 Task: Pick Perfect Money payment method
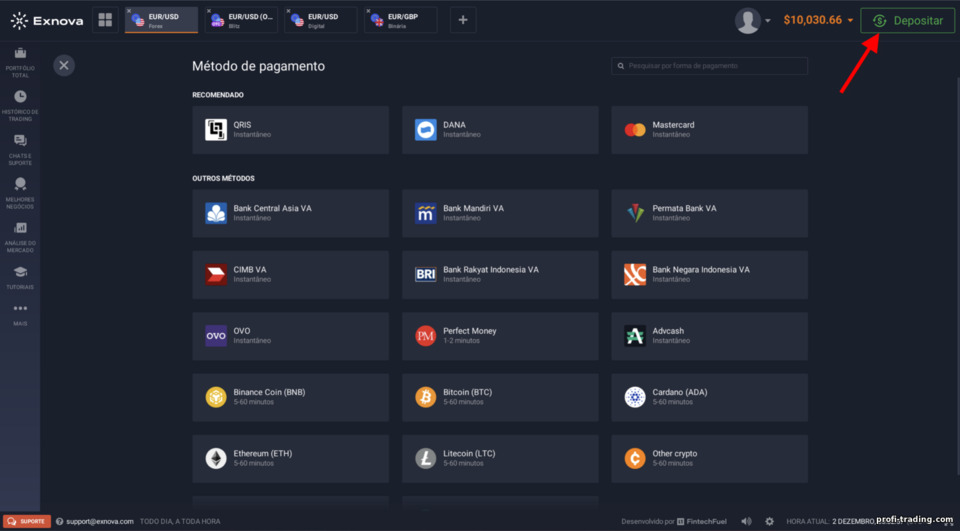(x=500, y=336)
